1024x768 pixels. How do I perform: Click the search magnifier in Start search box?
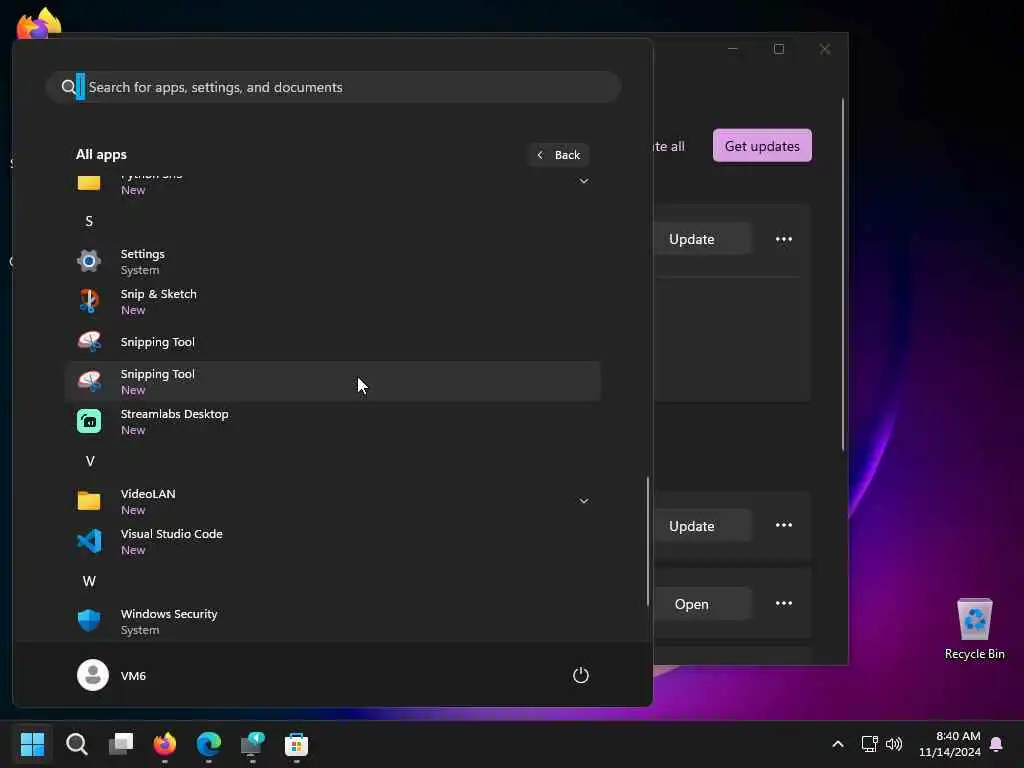coord(69,87)
